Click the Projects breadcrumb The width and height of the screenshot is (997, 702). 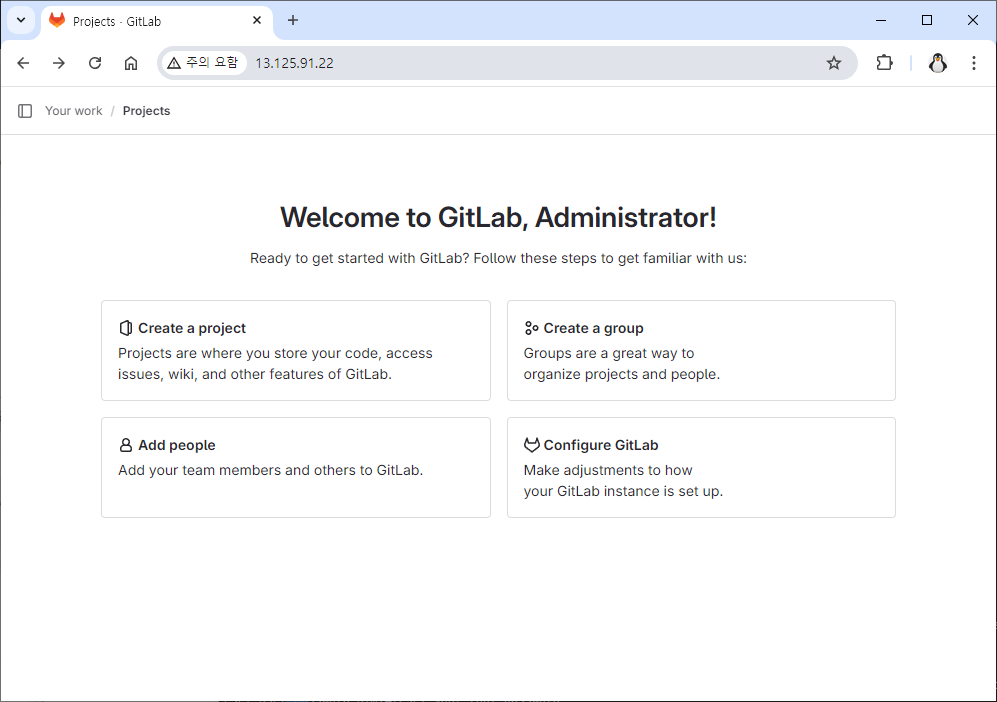pyautogui.click(x=146, y=111)
